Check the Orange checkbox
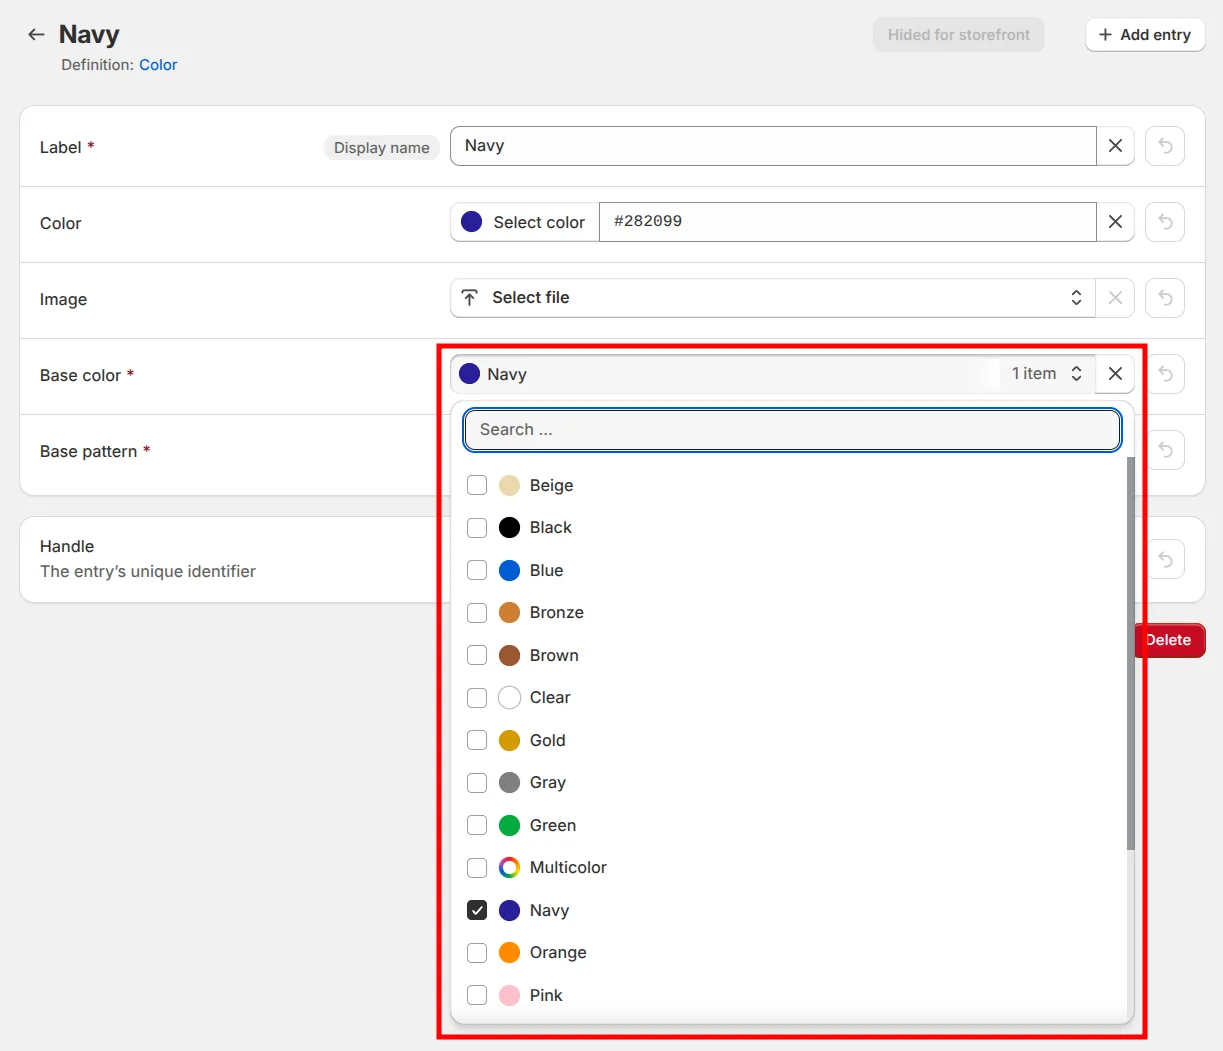Image resolution: width=1223 pixels, height=1051 pixels. (477, 952)
